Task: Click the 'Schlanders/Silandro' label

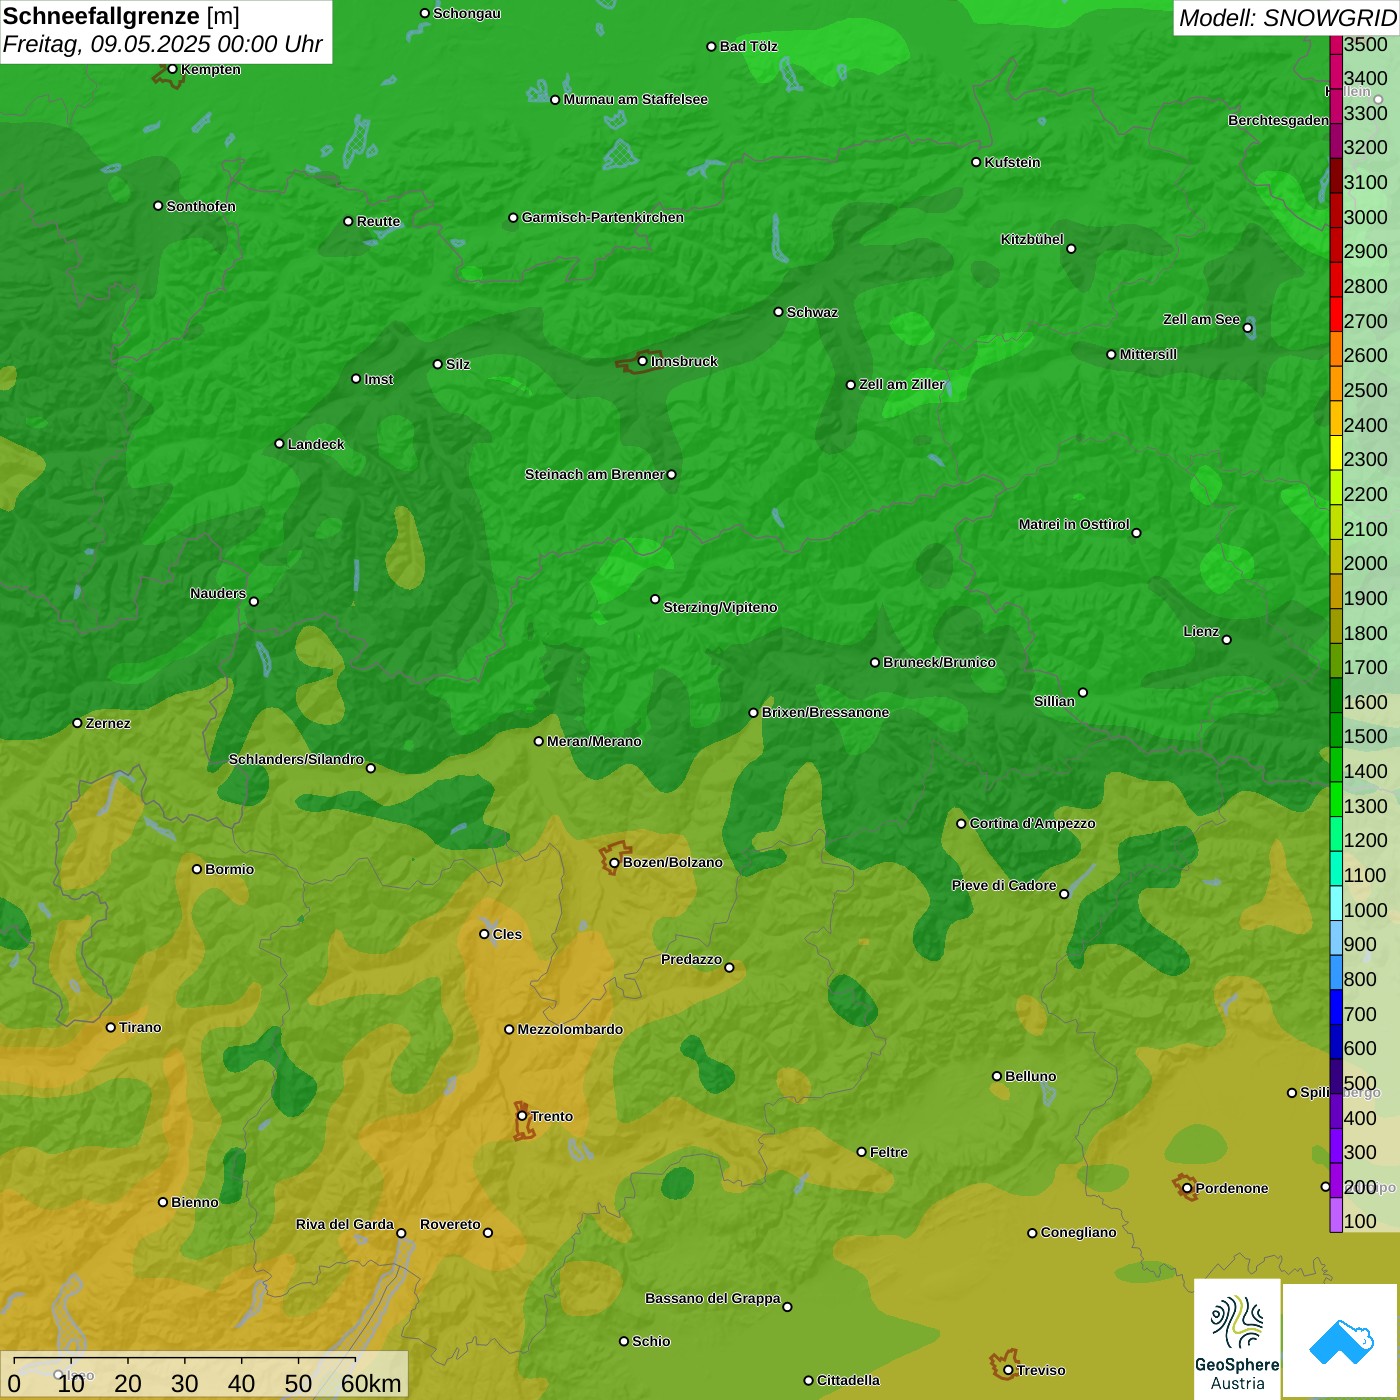Action: click(296, 759)
